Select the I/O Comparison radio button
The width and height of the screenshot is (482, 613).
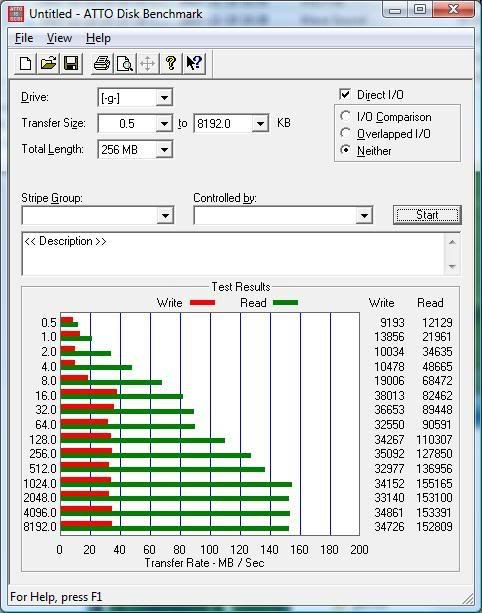coord(346,116)
